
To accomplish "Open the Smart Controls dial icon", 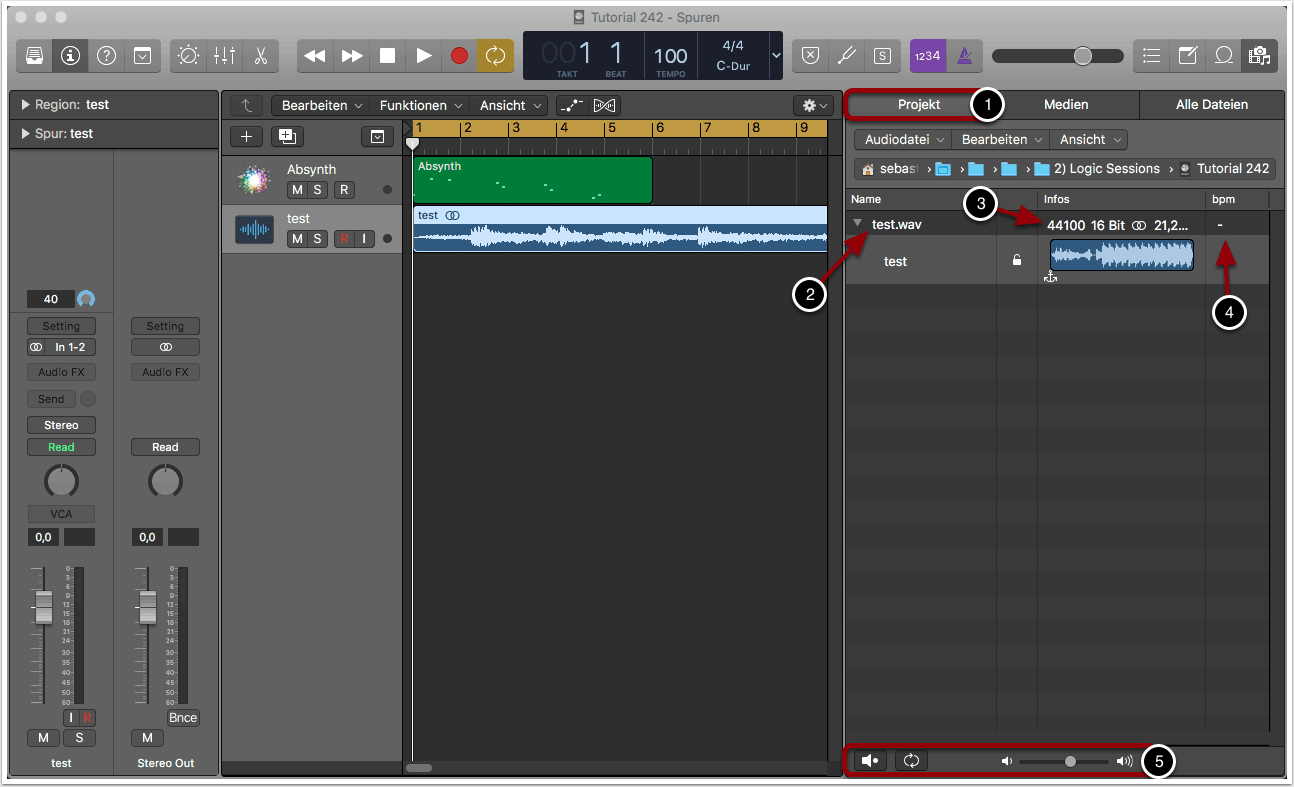I will 188,56.
